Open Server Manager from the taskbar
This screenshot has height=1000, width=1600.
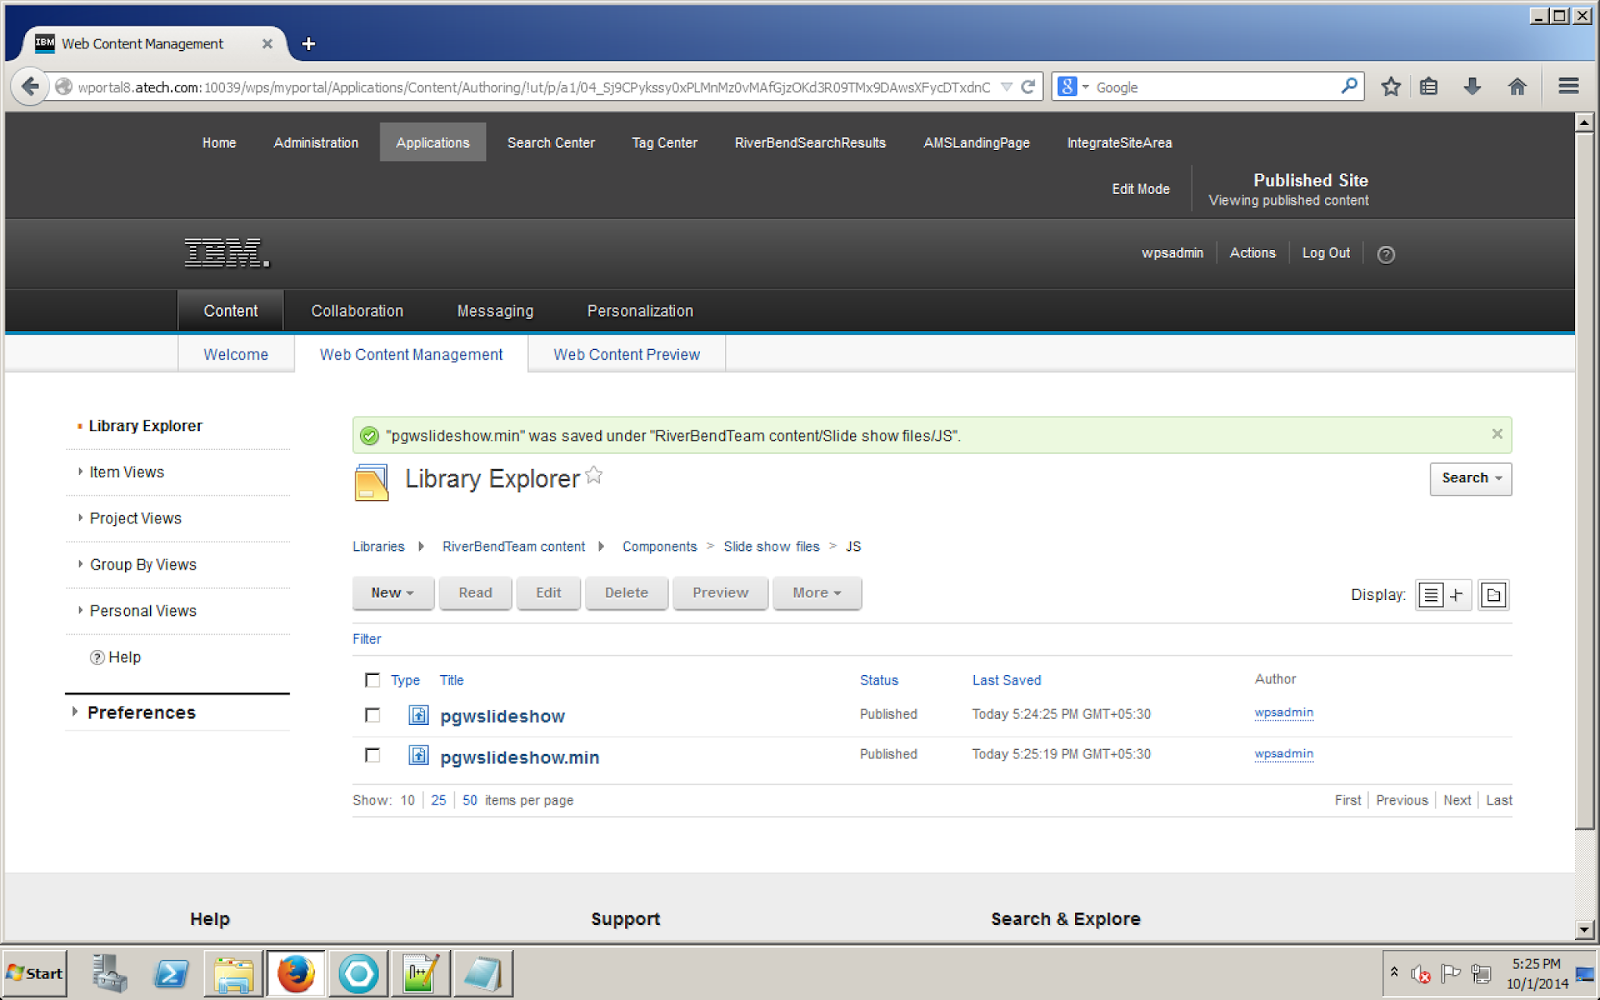click(109, 973)
